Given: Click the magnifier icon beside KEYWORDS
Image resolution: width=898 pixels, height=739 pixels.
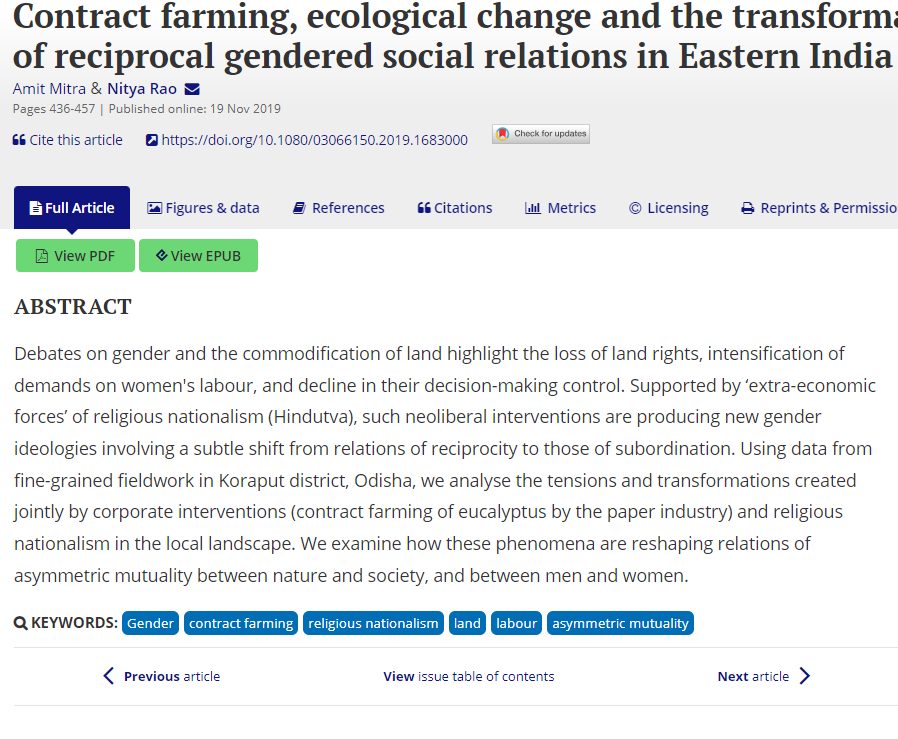Looking at the screenshot, I should [x=21, y=624].
